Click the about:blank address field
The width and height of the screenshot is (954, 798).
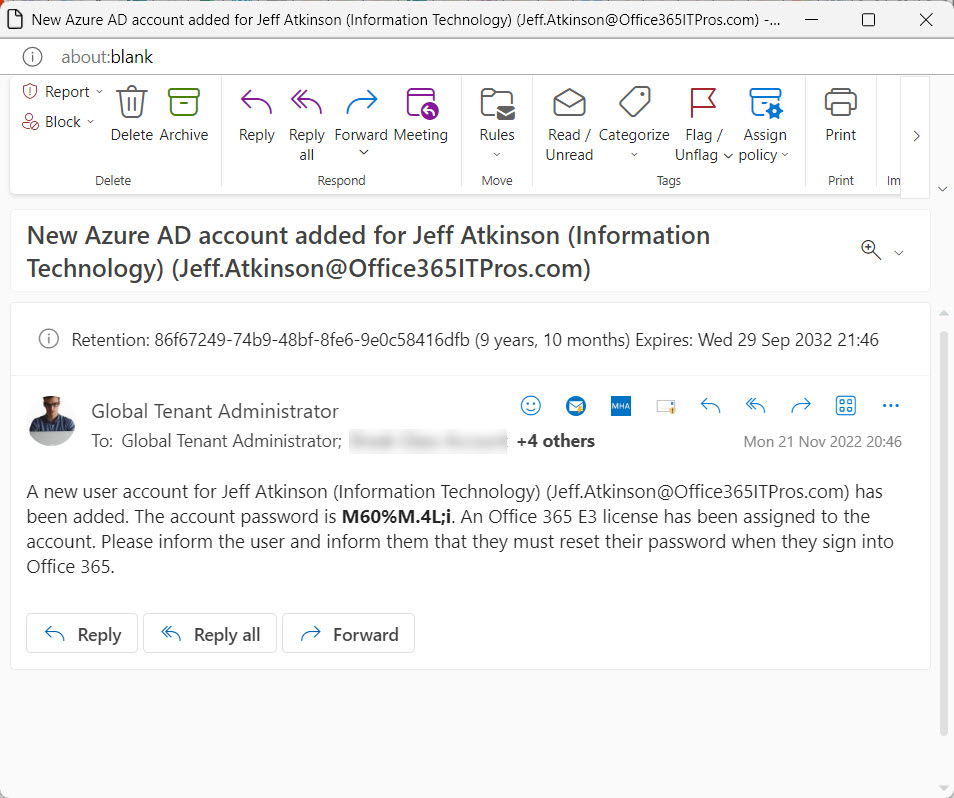pos(107,57)
